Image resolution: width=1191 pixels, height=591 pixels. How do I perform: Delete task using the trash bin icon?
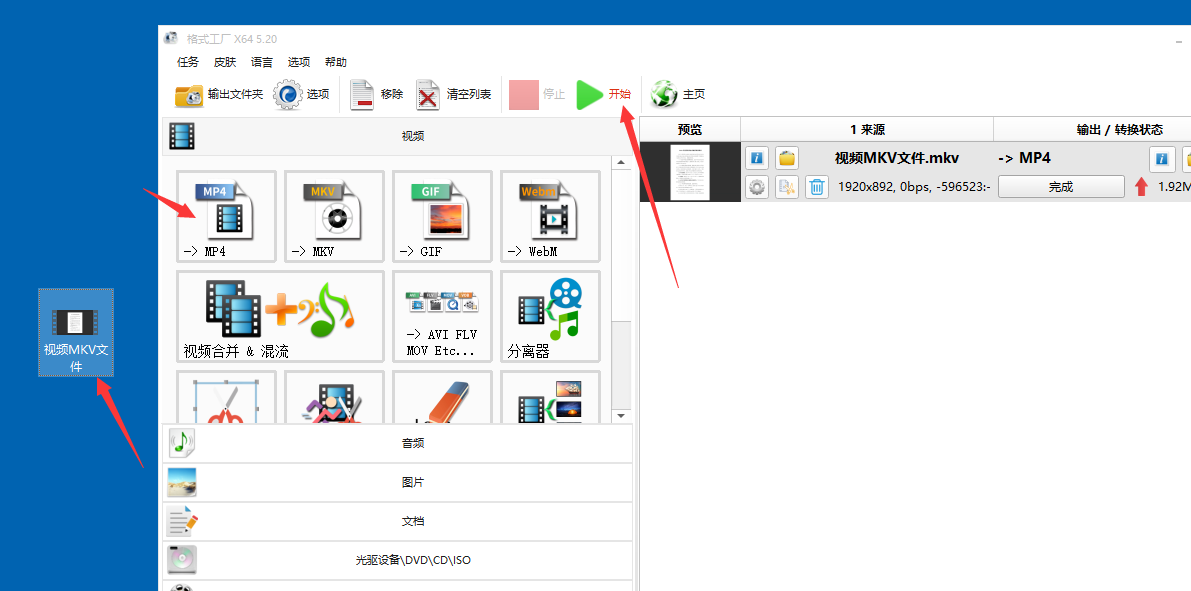coord(817,187)
